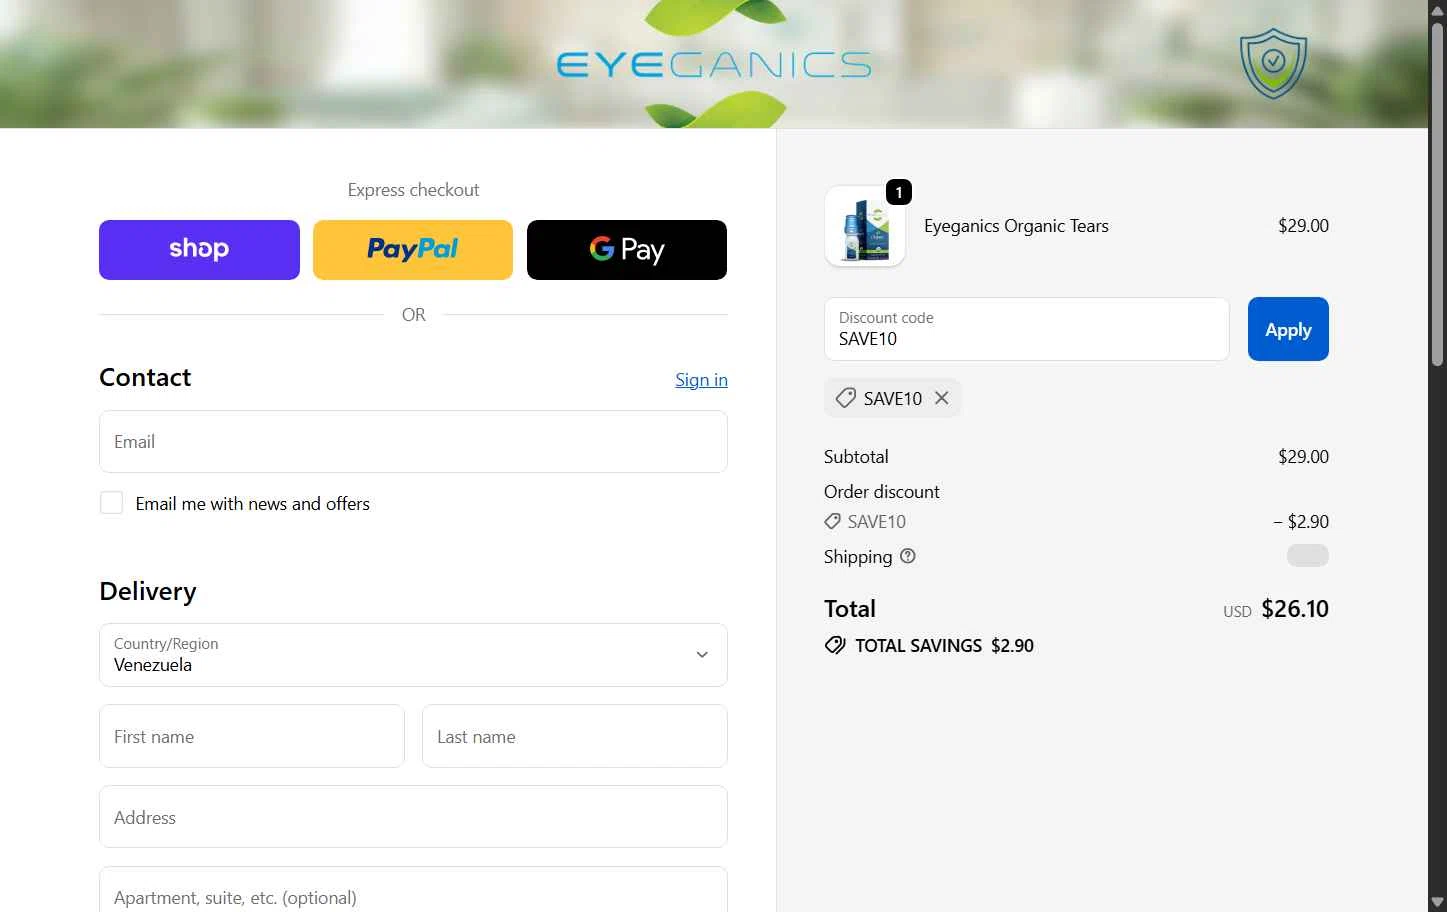Viewport: 1447px width, 912px height.
Task: Click the First name field
Action: pyautogui.click(x=252, y=736)
